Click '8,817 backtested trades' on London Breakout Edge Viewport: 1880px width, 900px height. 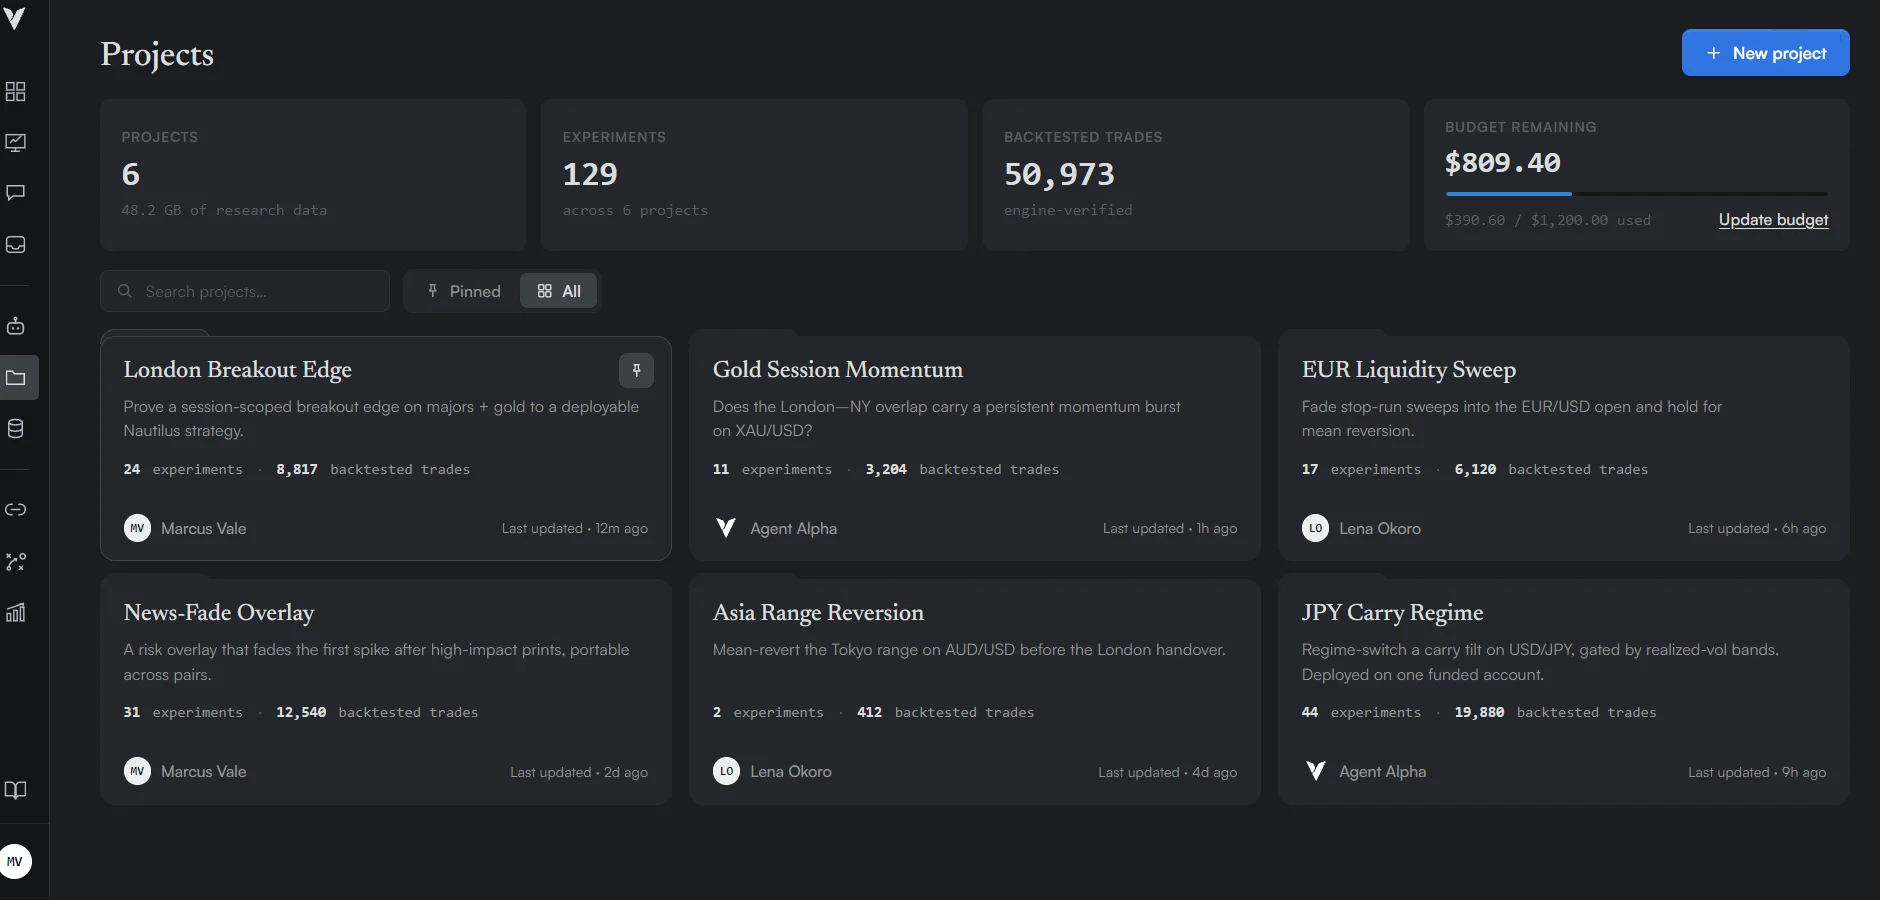[x=372, y=469]
